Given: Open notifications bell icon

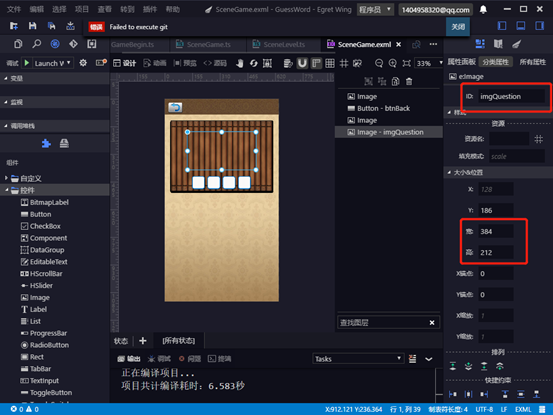Looking at the screenshot, I should click(x=483, y=10).
